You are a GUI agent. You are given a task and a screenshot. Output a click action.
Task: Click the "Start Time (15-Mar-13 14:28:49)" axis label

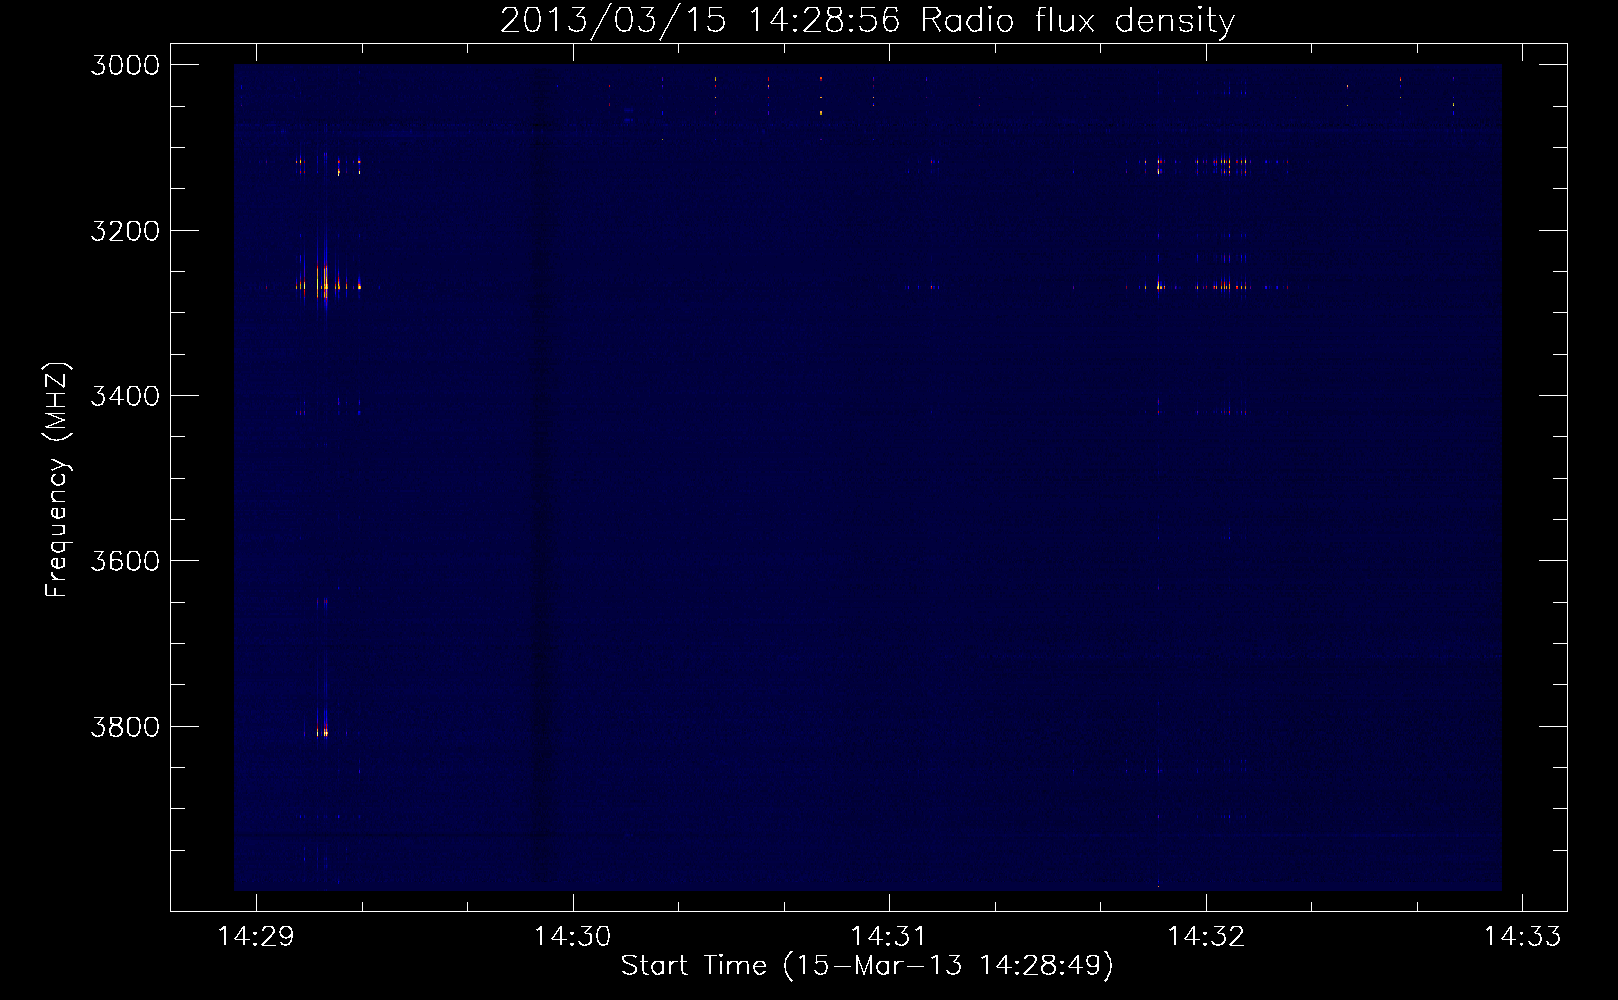(867, 966)
